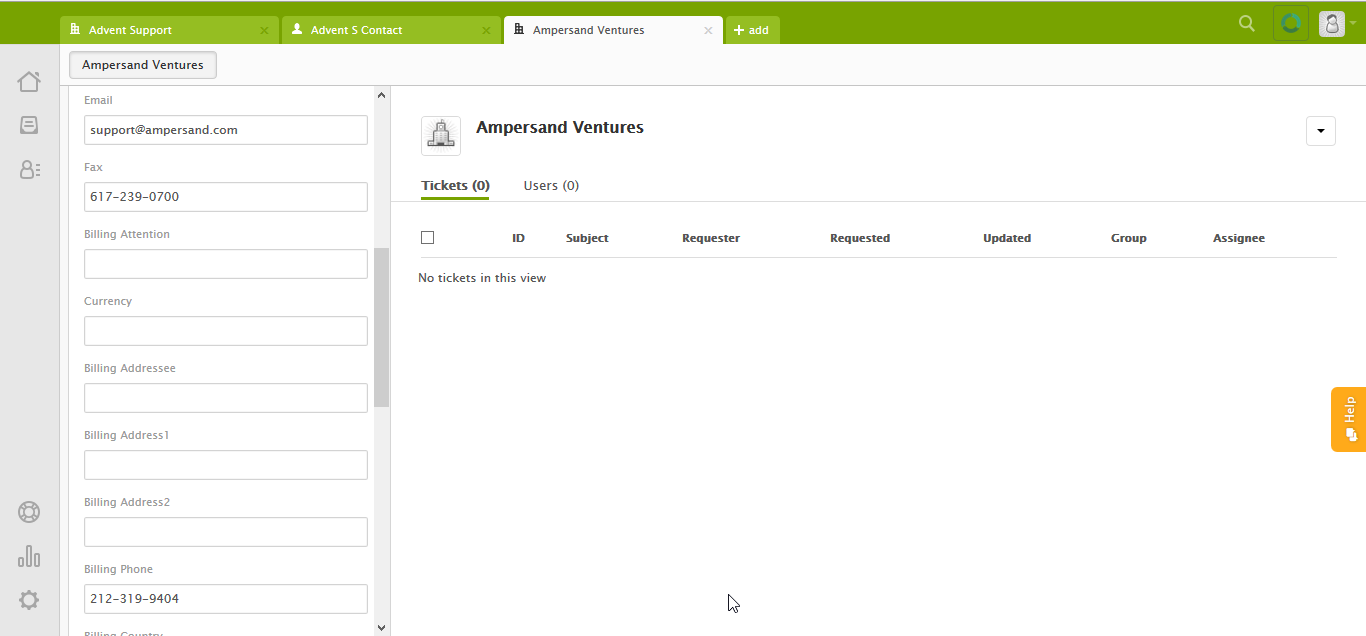
Task: Close the Advent Support tab
Action: tap(264, 31)
